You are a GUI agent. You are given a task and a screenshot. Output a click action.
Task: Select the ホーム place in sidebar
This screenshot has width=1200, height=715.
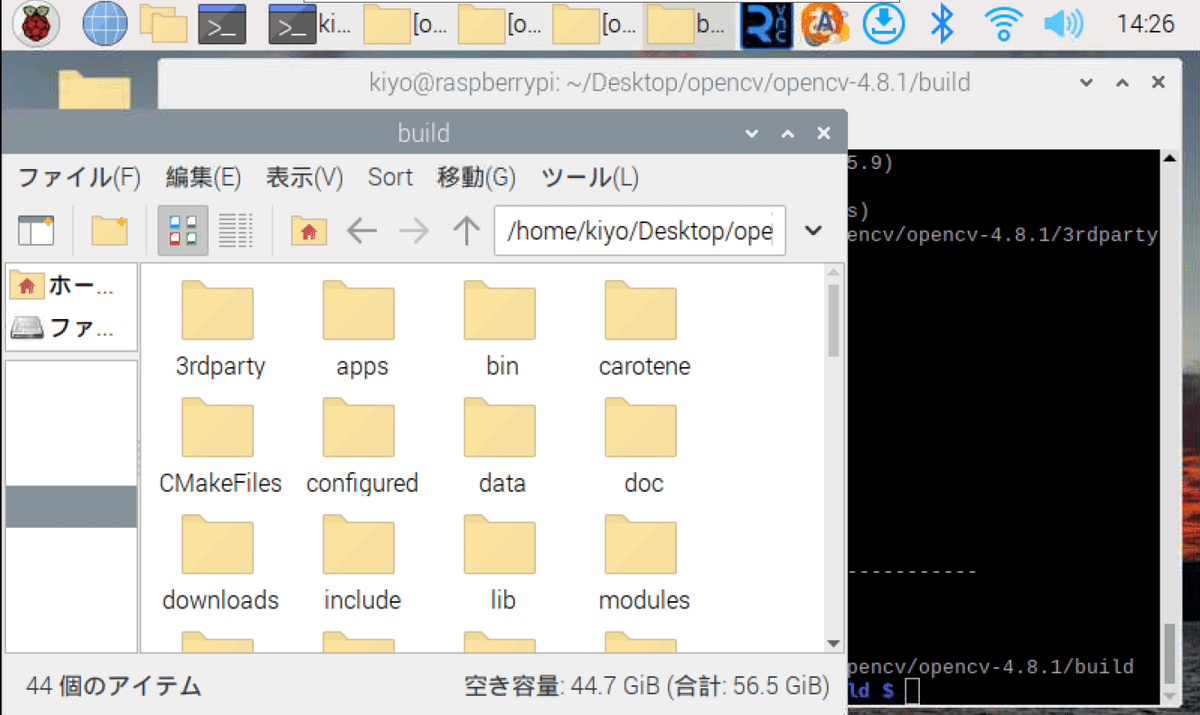pos(71,286)
